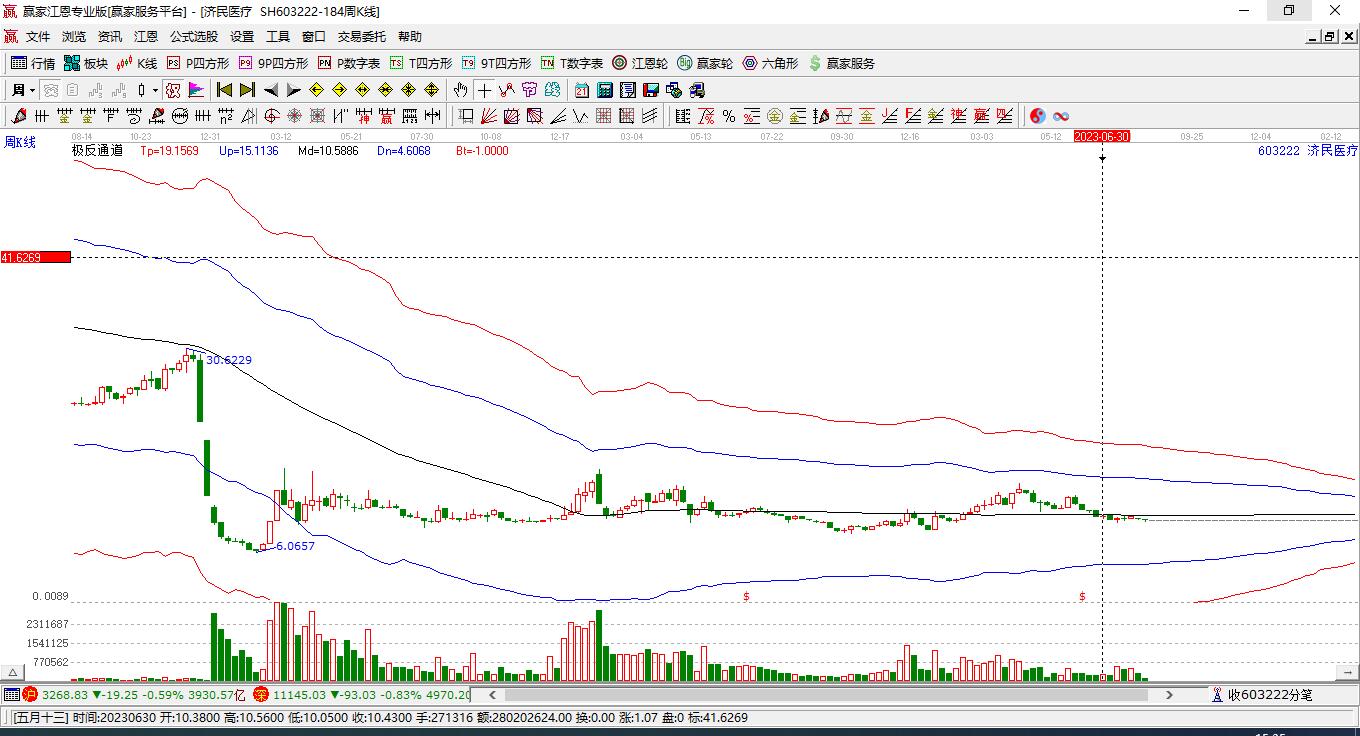Click the 6.0657 low price label
Image resolution: width=1360 pixels, height=736 pixels.
coord(295,546)
